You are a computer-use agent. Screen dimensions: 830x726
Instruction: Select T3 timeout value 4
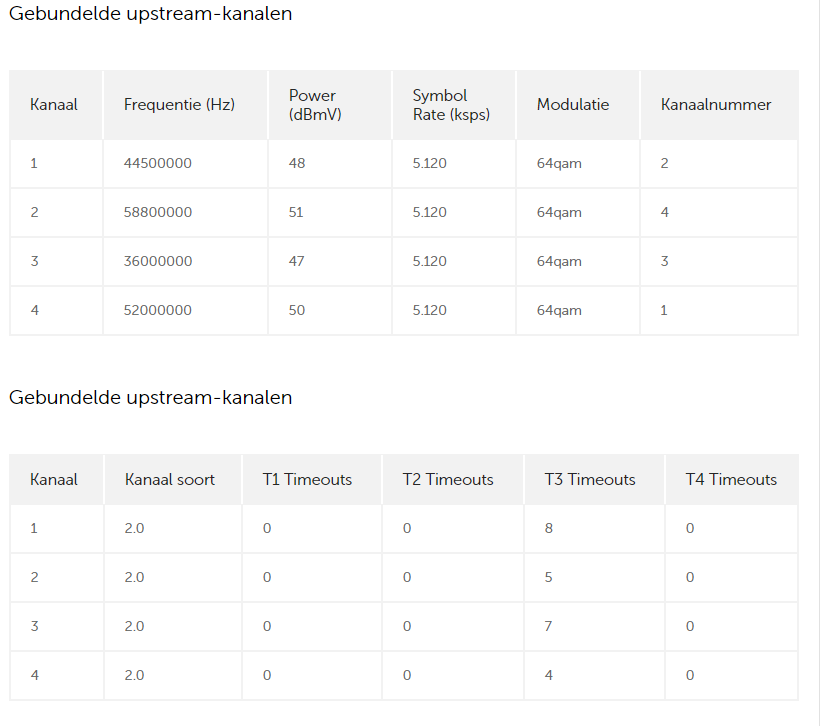pos(548,675)
